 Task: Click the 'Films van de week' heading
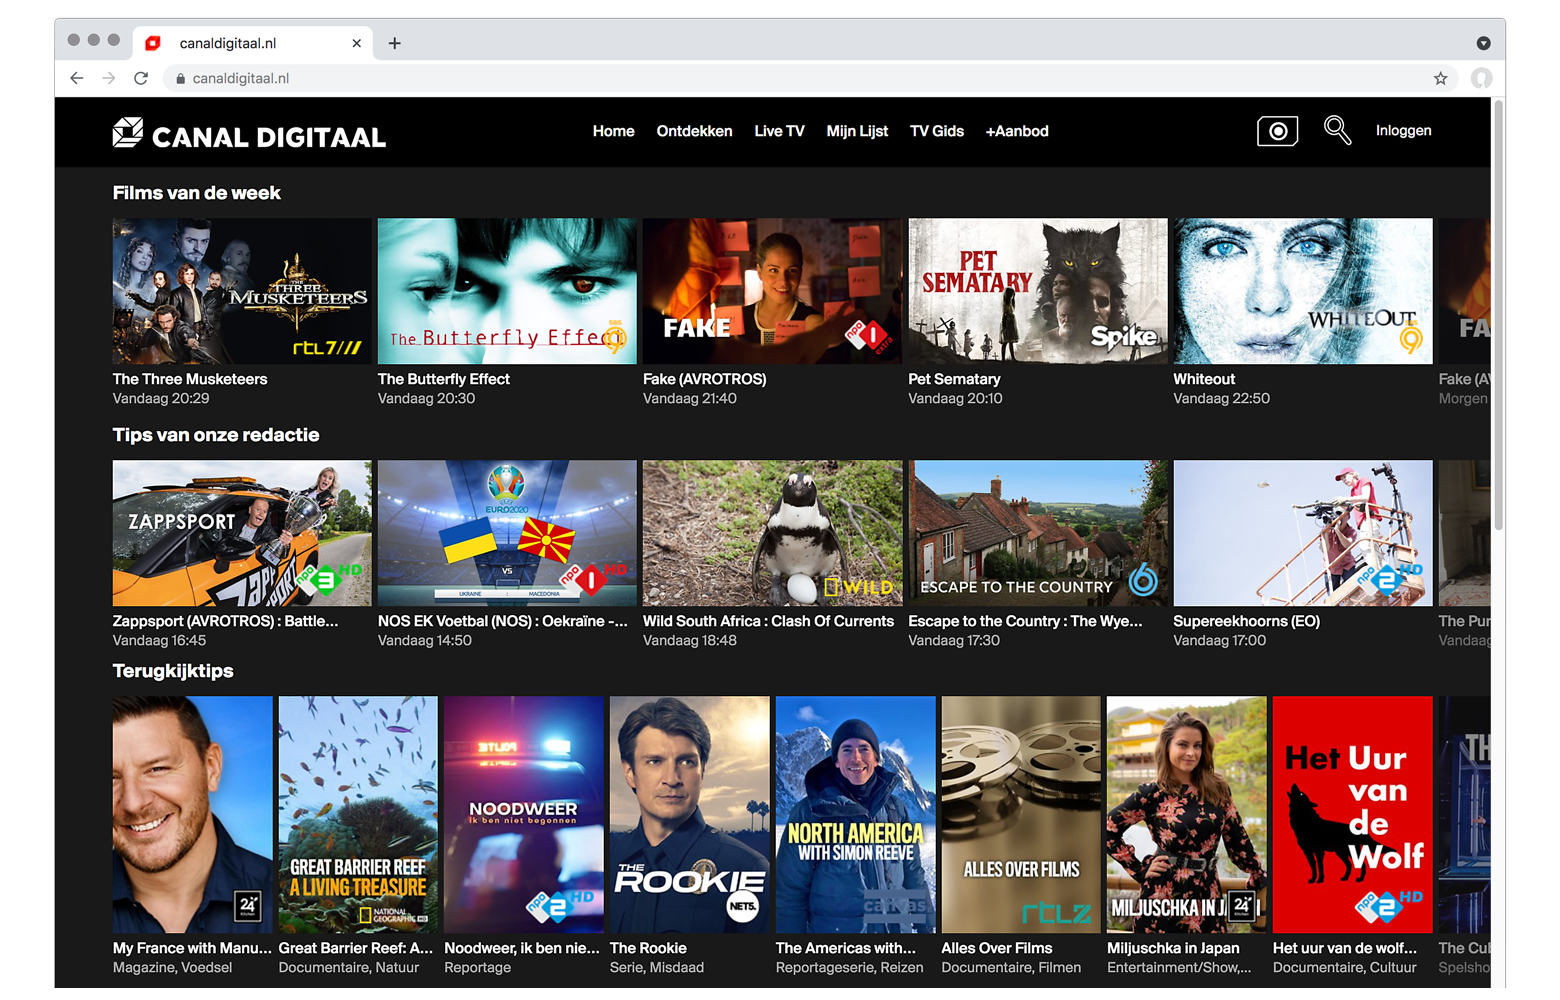click(x=197, y=193)
